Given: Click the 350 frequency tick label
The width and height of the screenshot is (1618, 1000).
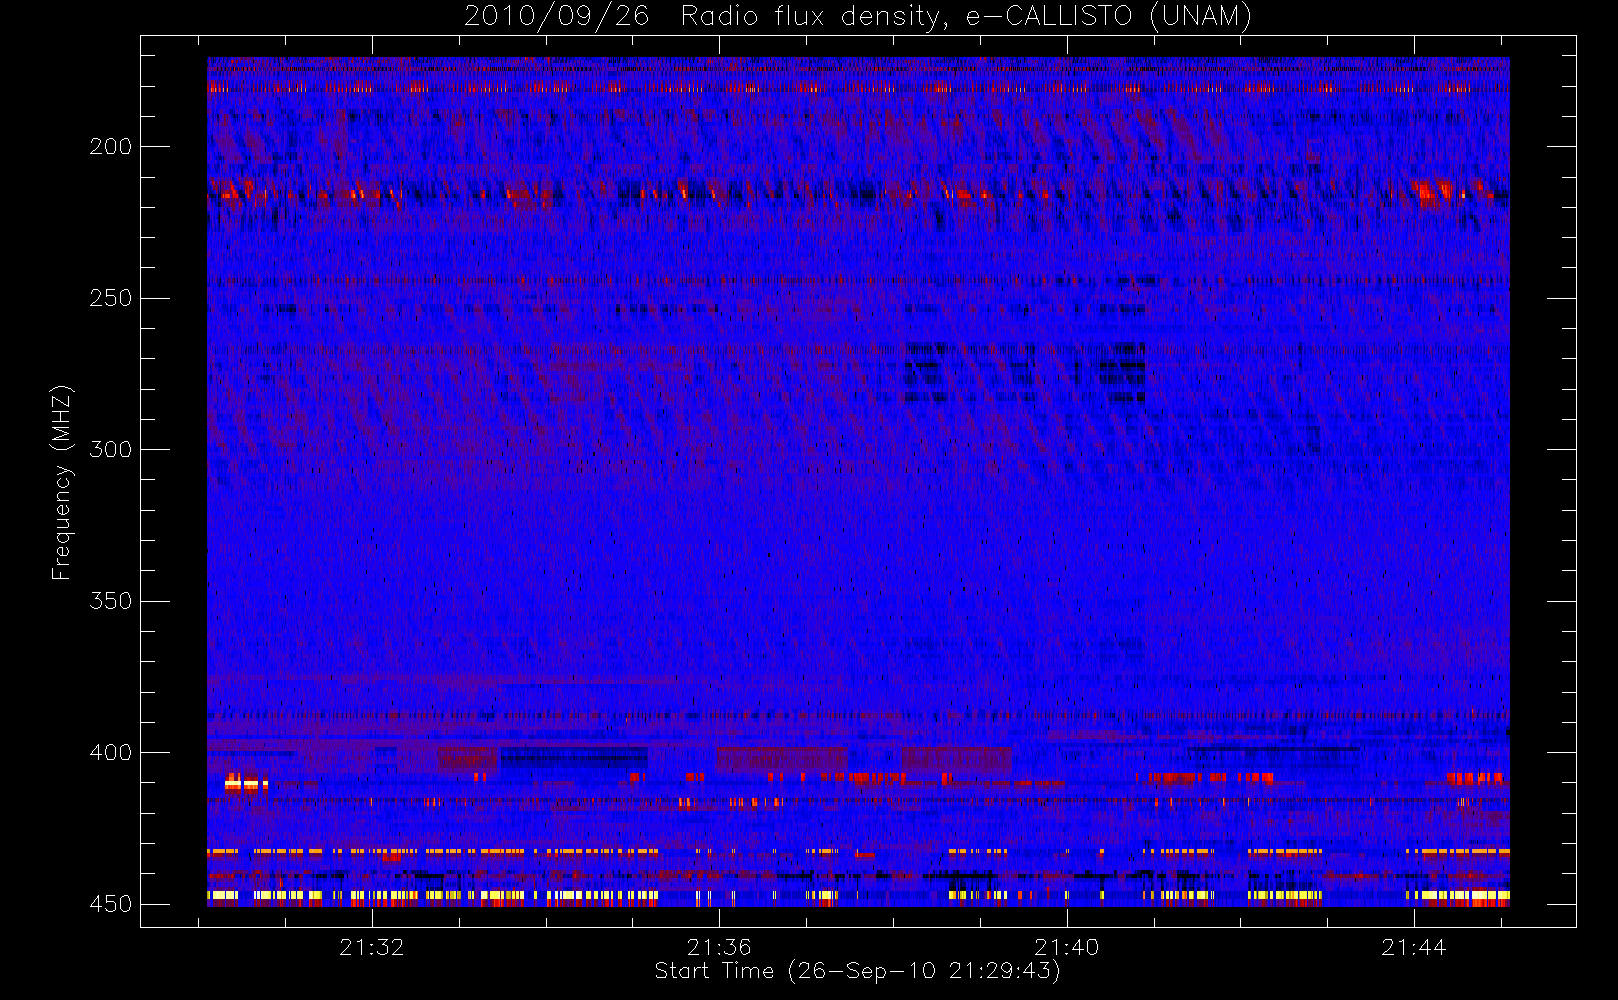Looking at the screenshot, I should point(110,601).
